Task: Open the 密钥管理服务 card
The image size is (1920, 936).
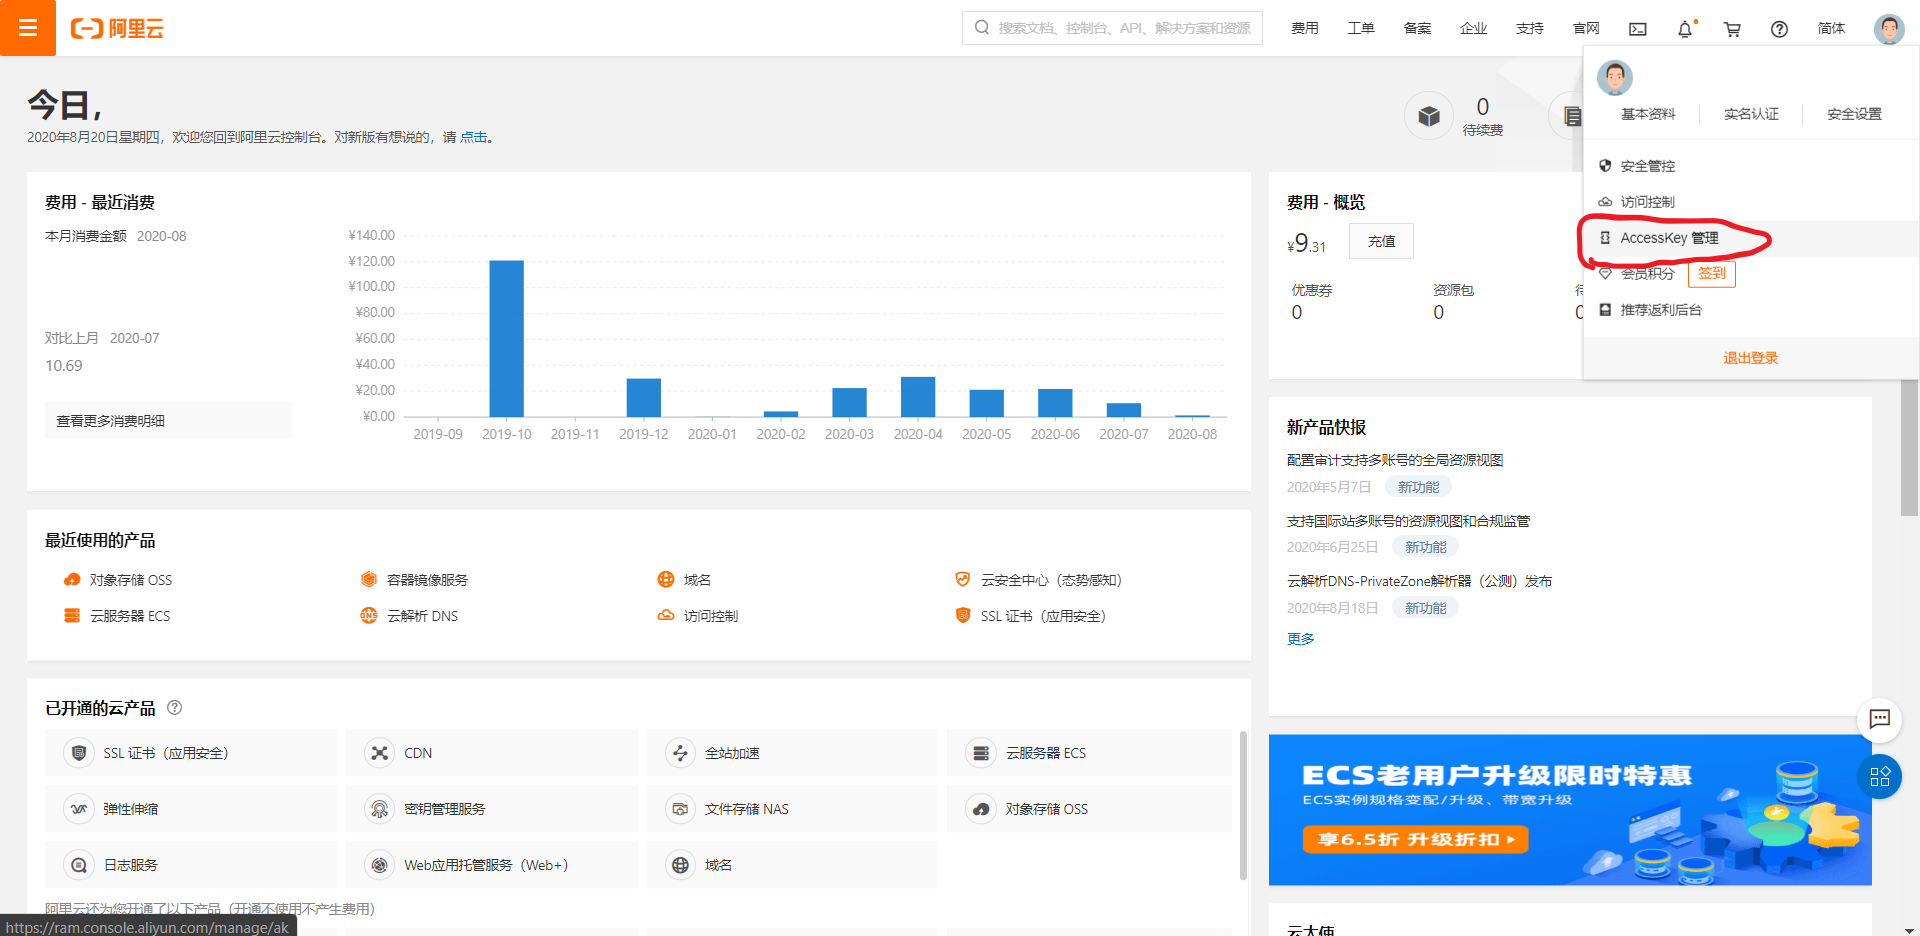Action: click(491, 809)
